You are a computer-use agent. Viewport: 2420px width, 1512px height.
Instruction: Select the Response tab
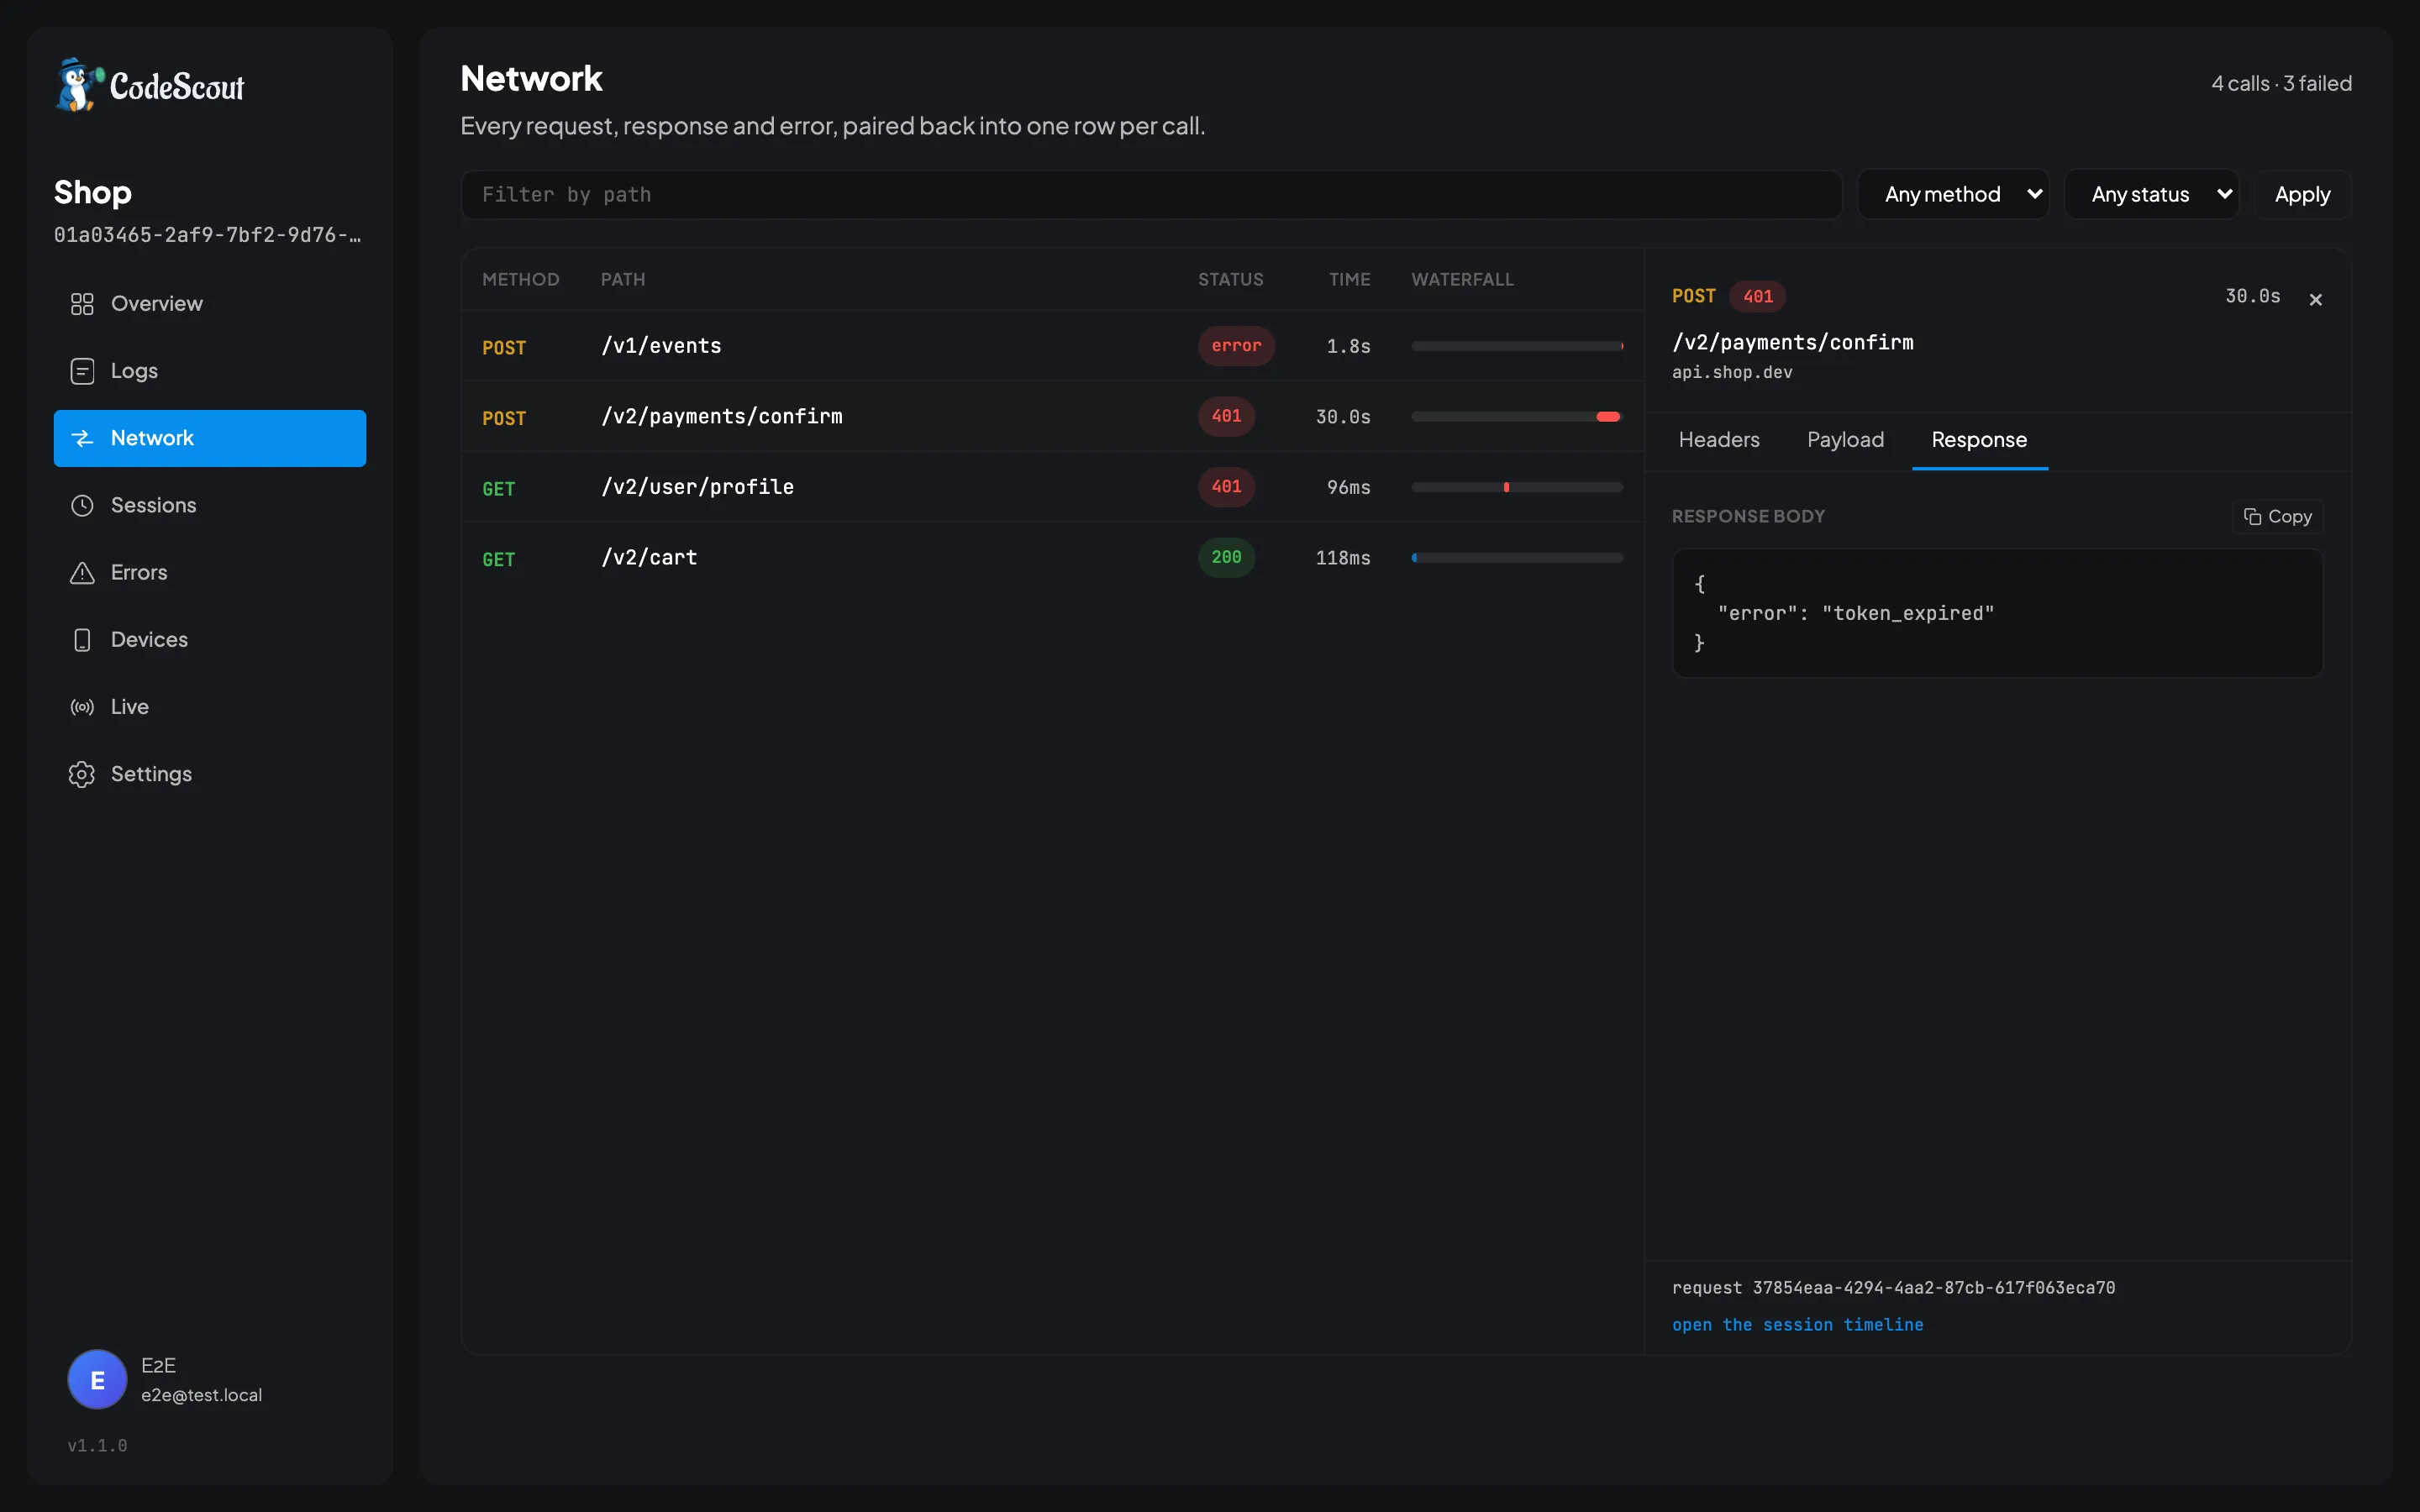click(x=1979, y=440)
